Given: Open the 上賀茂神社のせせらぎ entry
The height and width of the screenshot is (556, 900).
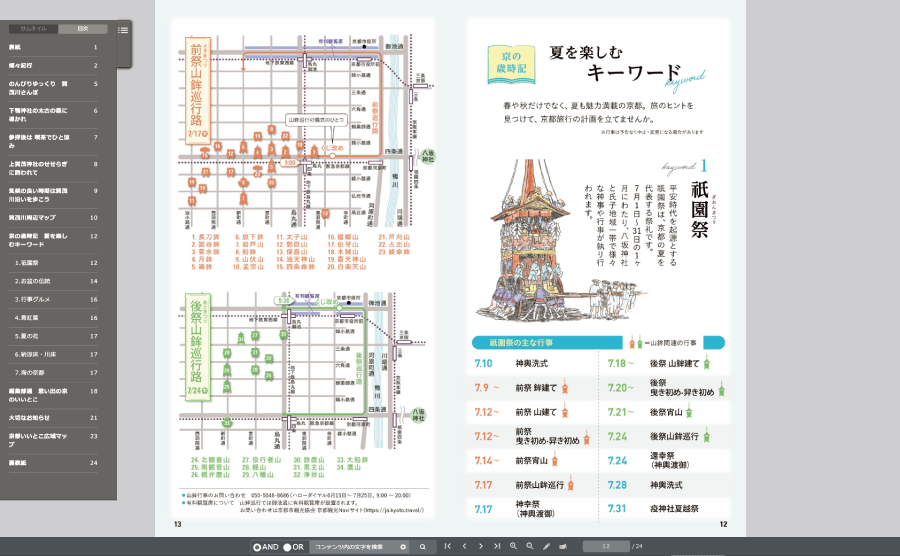Looking at the screenshot, I should (53, 168).
